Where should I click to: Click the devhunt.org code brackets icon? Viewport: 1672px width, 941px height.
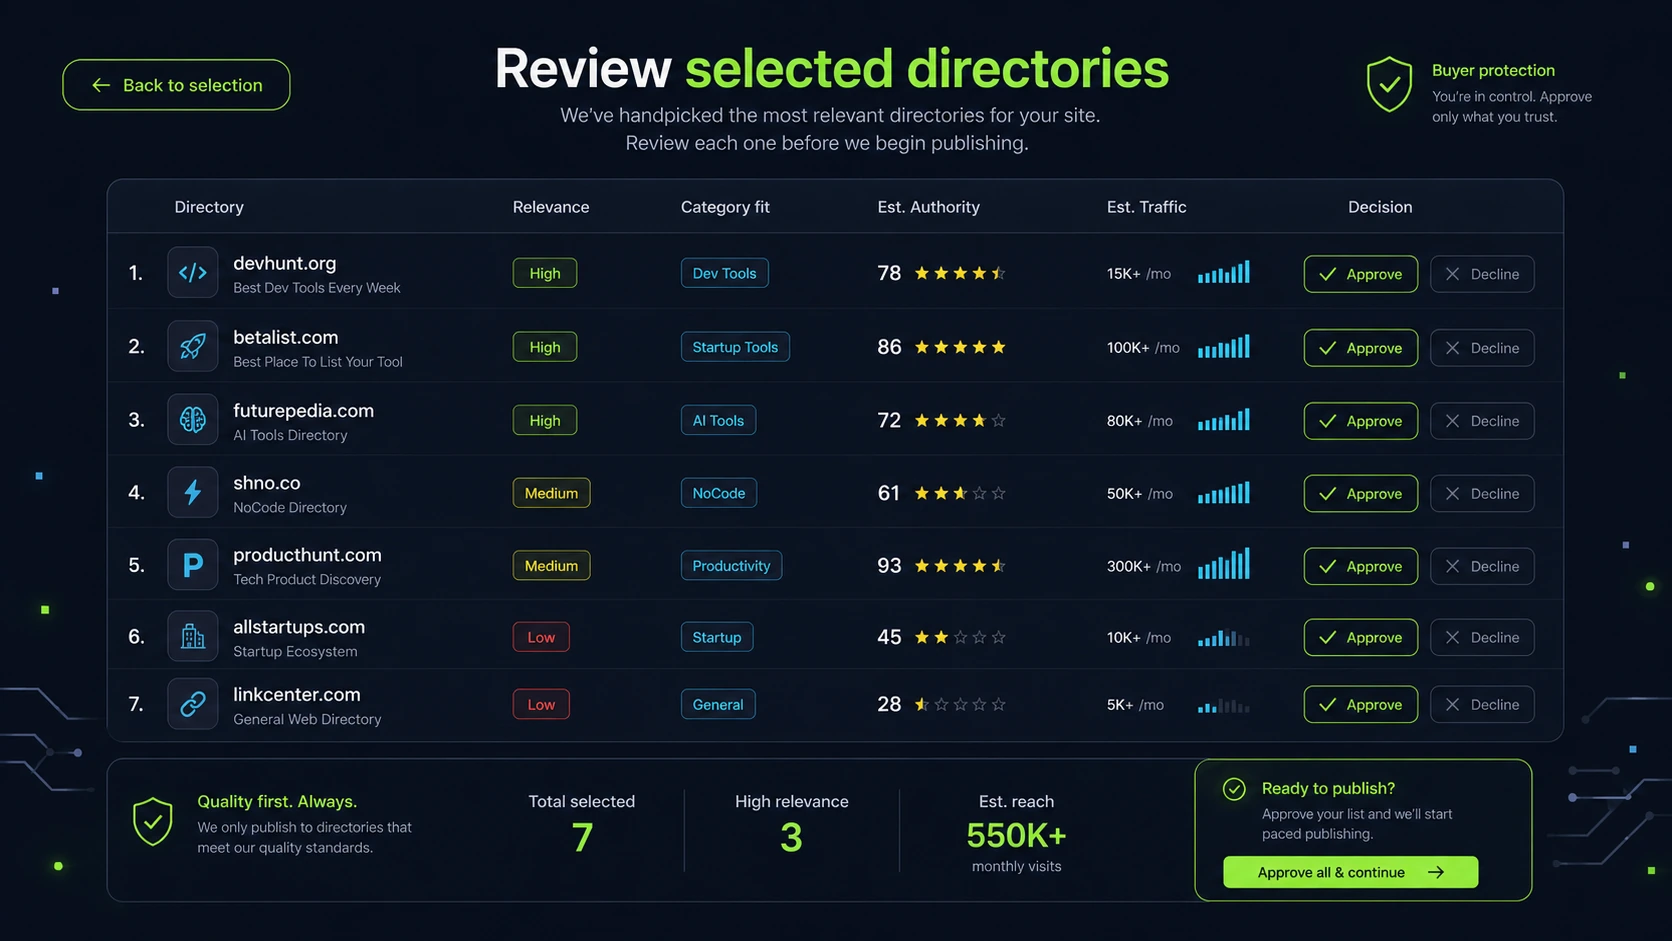(x=193, y=273)
